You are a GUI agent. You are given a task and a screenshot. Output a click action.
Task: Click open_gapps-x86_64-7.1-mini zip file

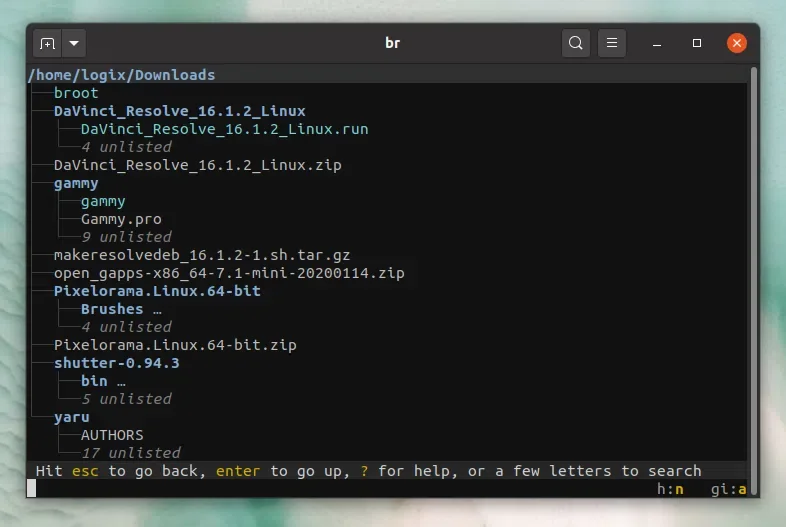click(229, 273)
